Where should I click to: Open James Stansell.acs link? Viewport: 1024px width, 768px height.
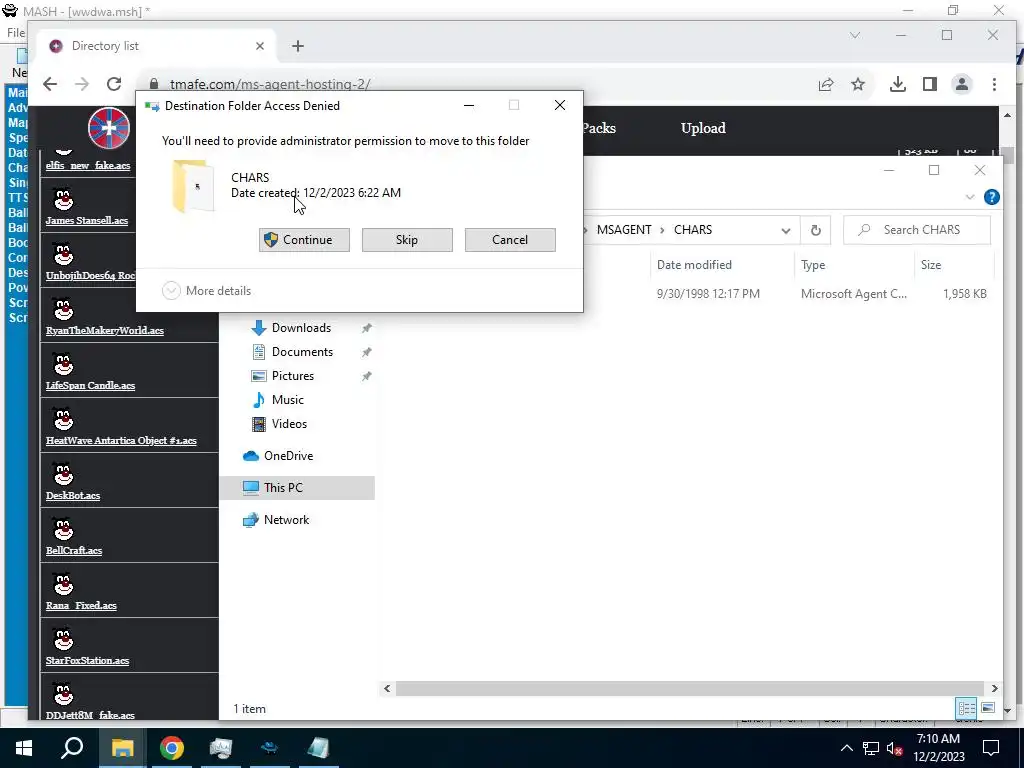coord(87,221)
